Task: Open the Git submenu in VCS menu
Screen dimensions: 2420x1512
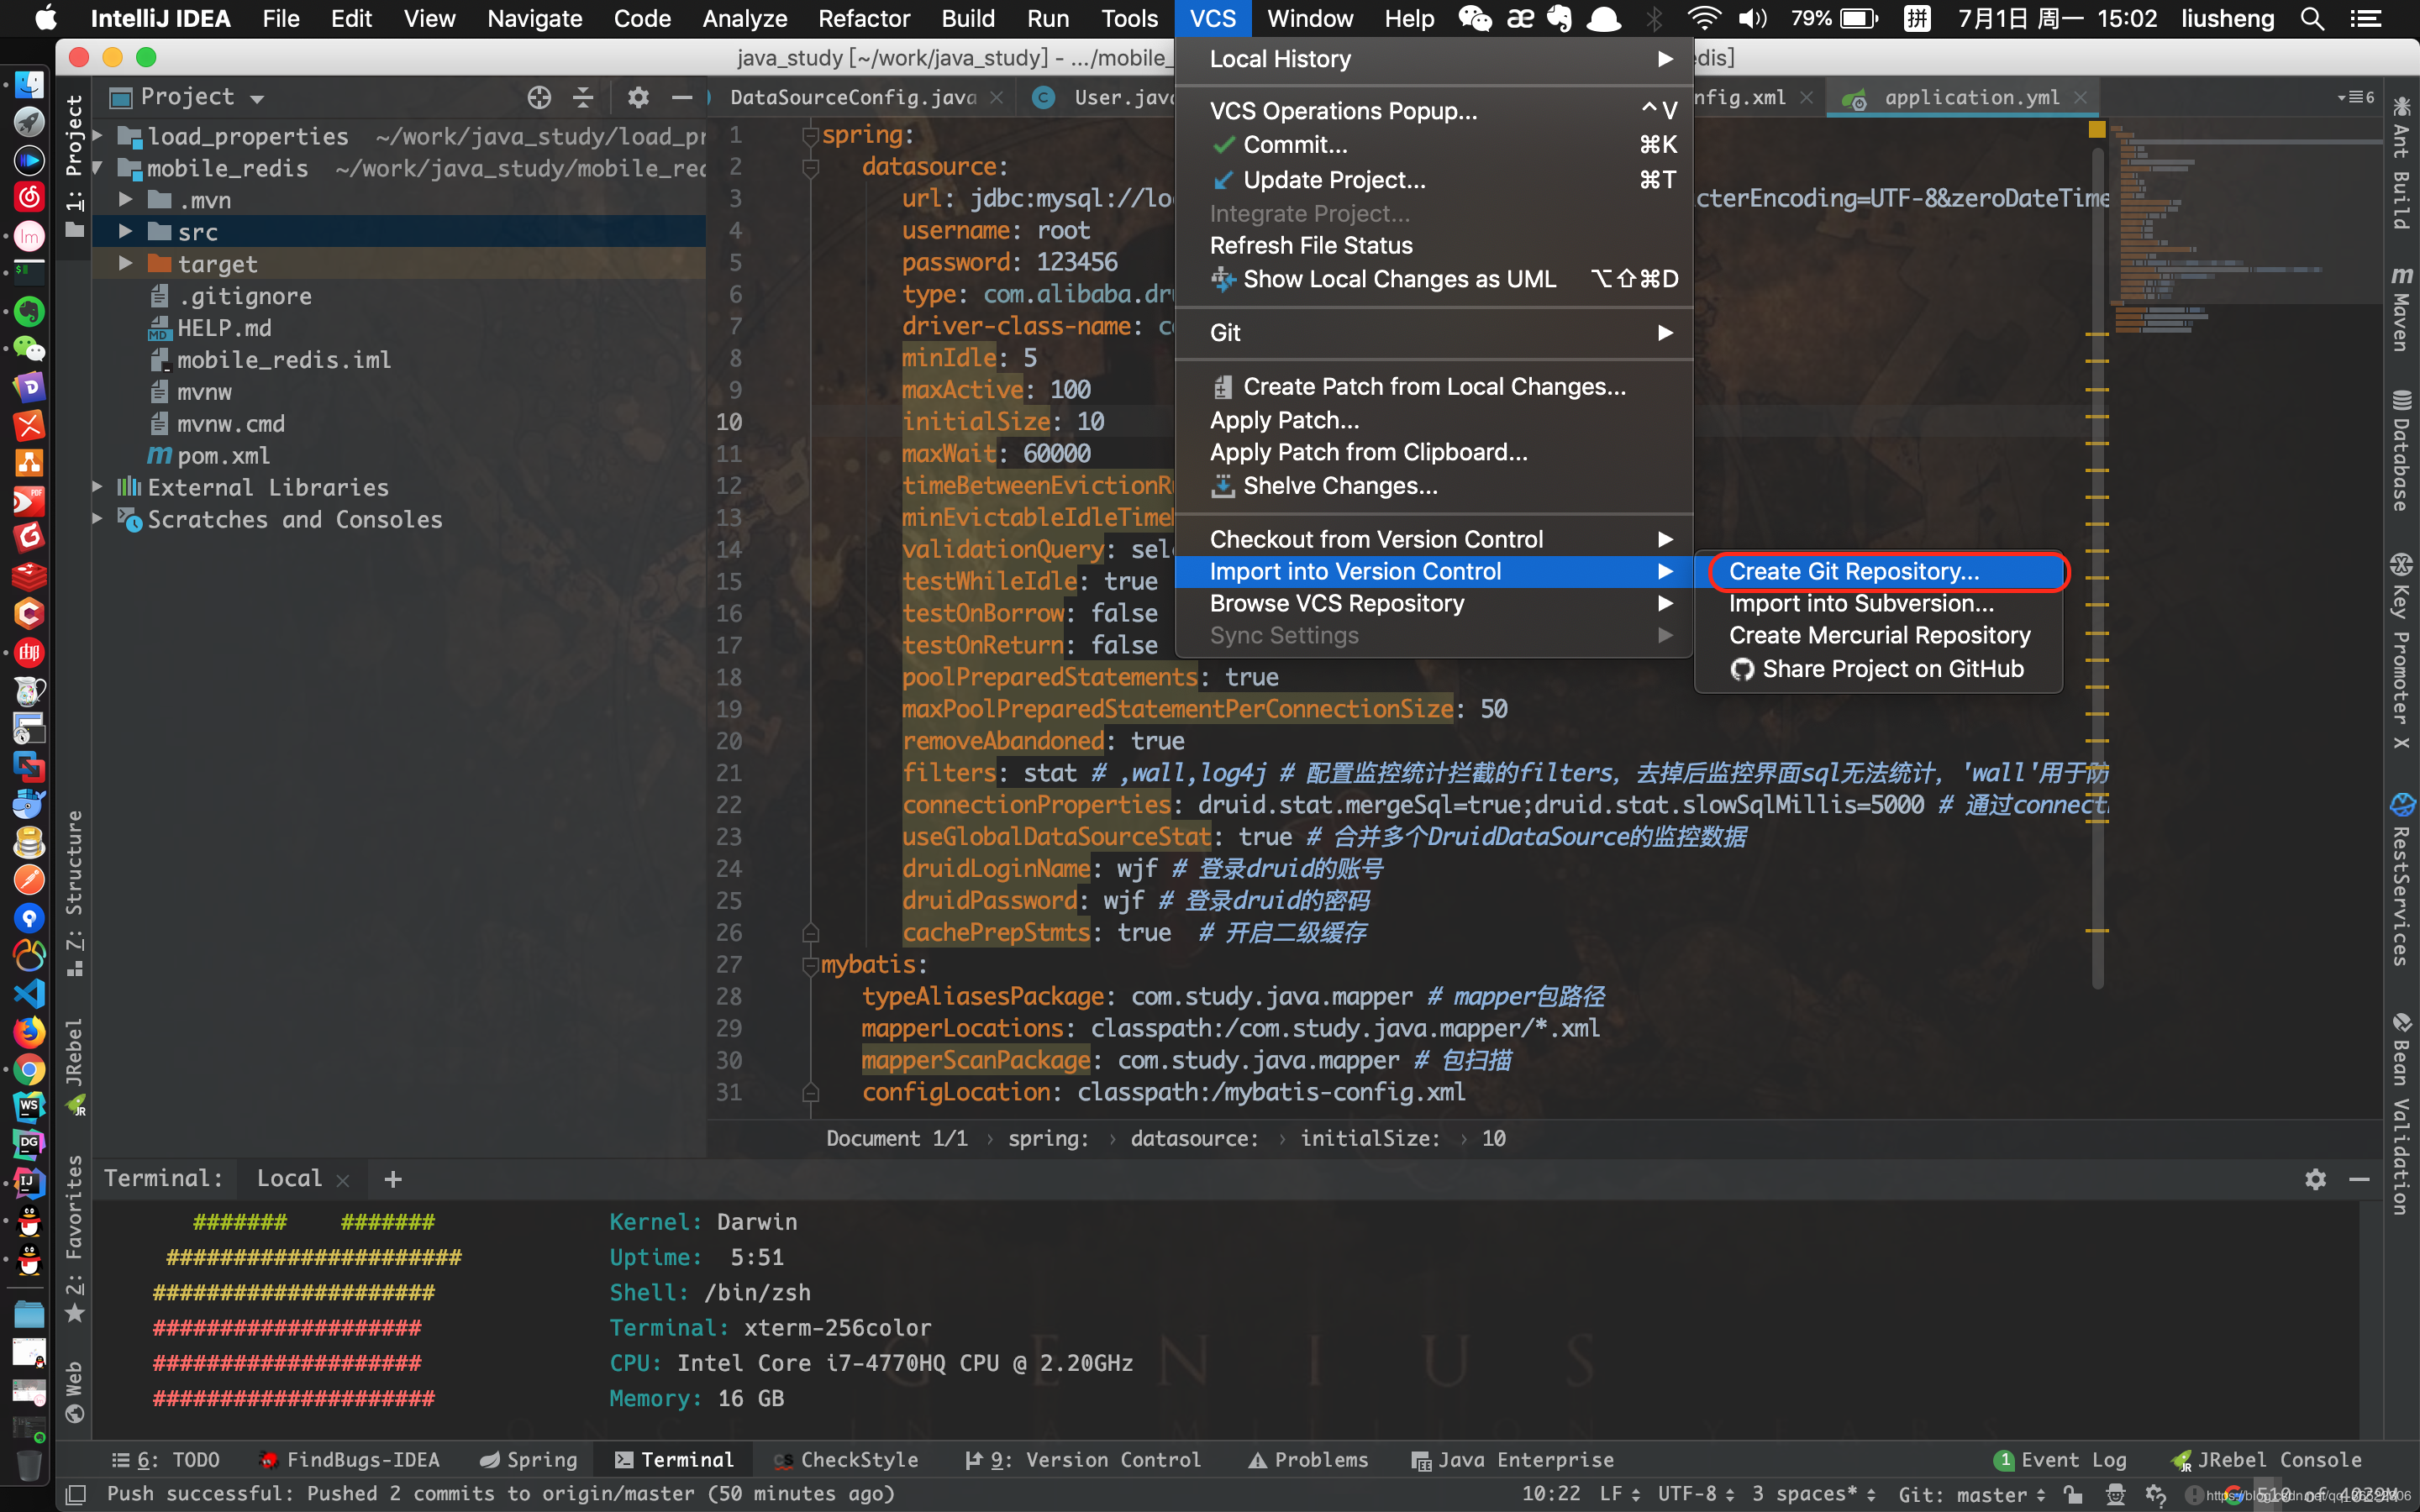Action: point(1434,333)
